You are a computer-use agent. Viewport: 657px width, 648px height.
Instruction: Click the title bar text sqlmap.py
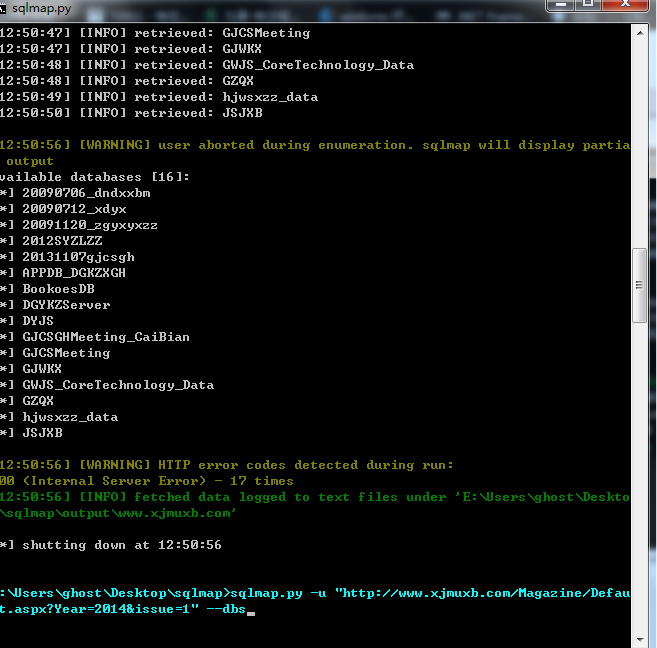point(41,8)
